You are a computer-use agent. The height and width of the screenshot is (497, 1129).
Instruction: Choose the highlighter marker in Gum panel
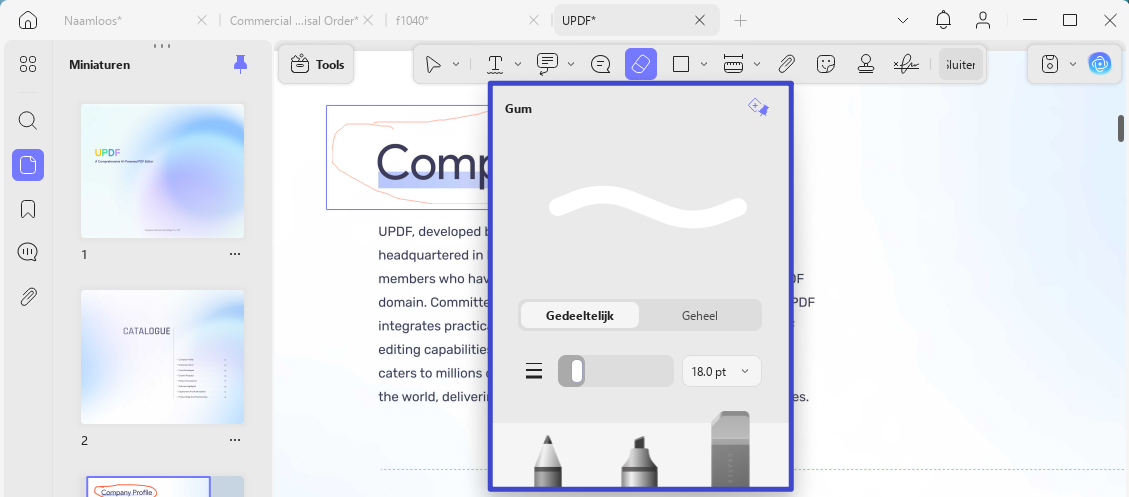coord(639,461)
